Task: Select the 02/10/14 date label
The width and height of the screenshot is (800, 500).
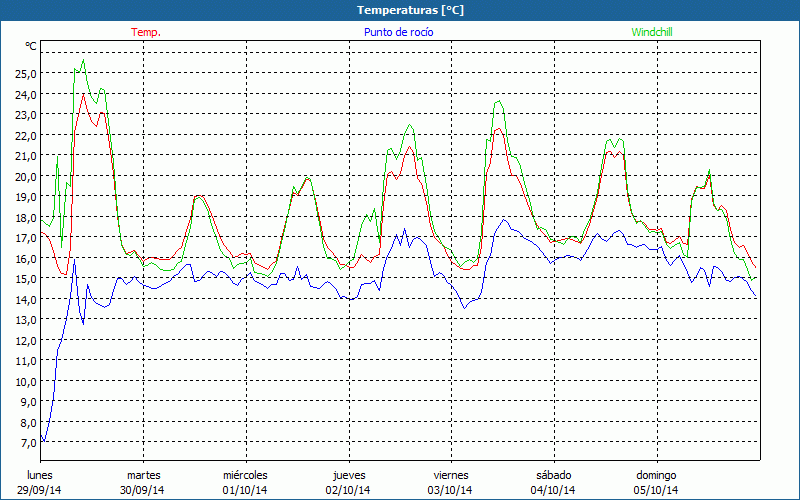Action: click(x=348, y=490)
